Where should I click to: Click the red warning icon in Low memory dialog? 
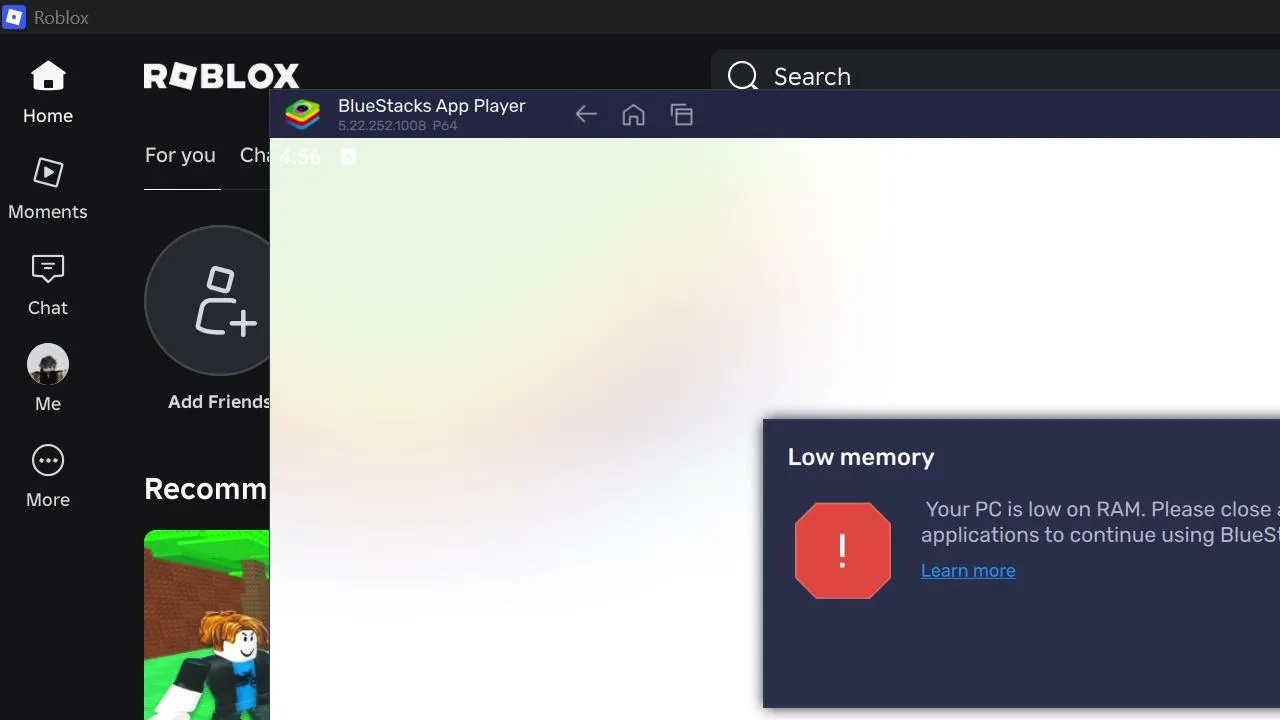click(x=842, y=550)
